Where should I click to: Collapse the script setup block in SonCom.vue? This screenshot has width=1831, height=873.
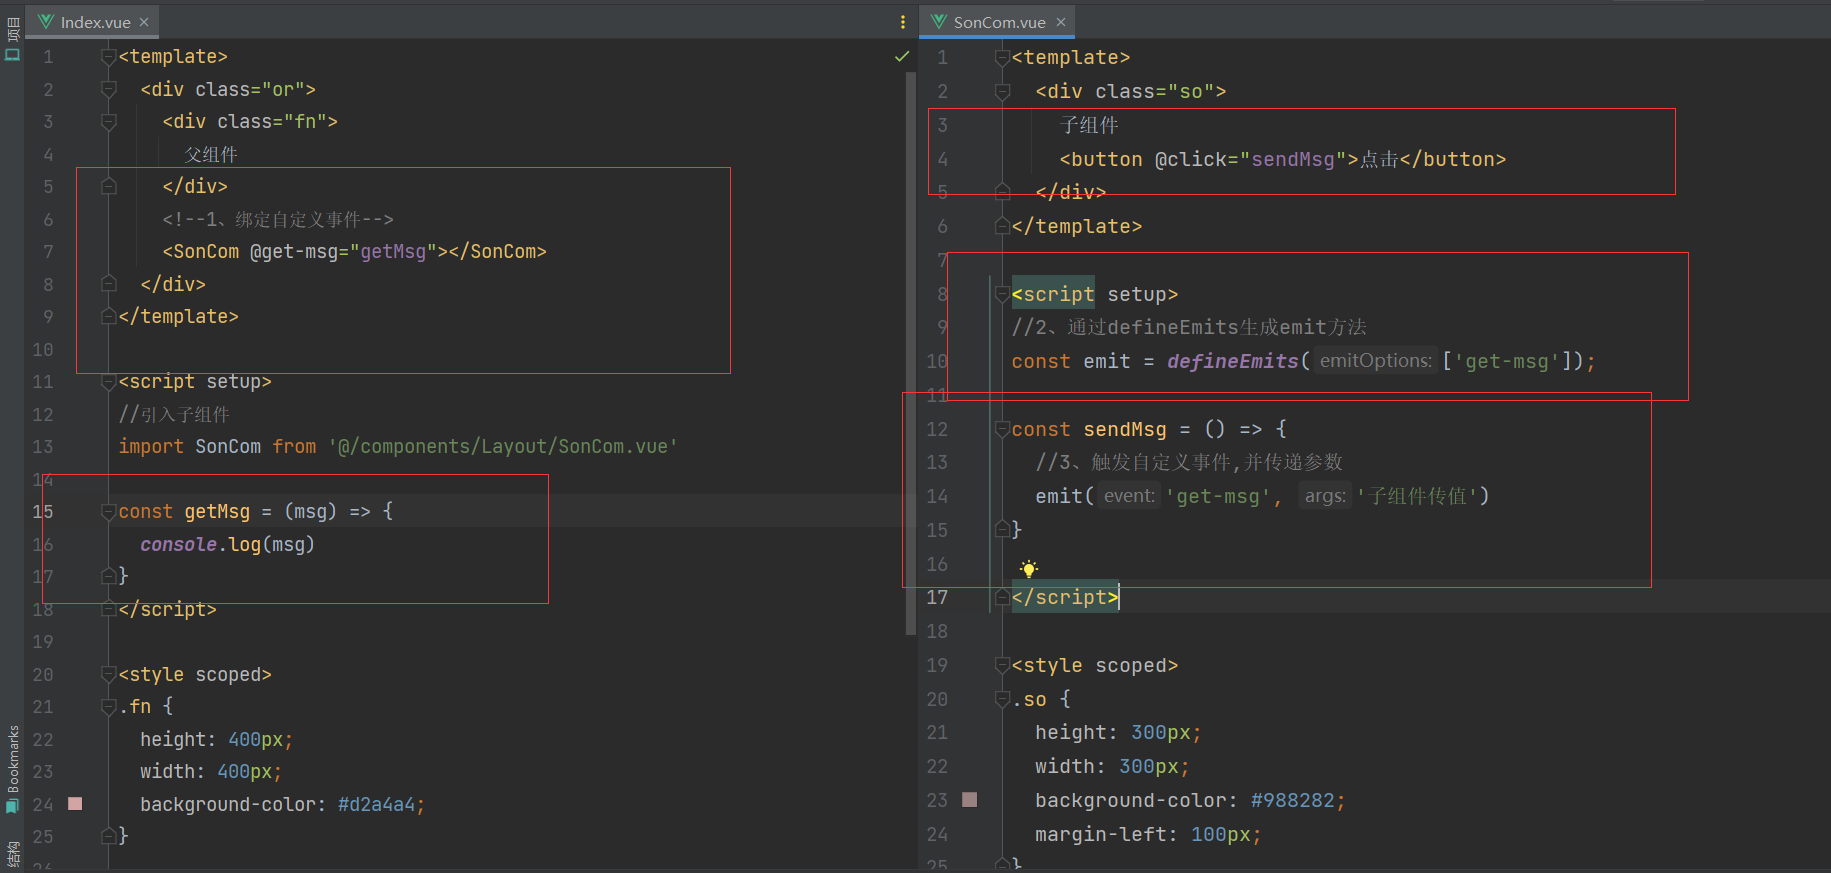(1002, 294)
